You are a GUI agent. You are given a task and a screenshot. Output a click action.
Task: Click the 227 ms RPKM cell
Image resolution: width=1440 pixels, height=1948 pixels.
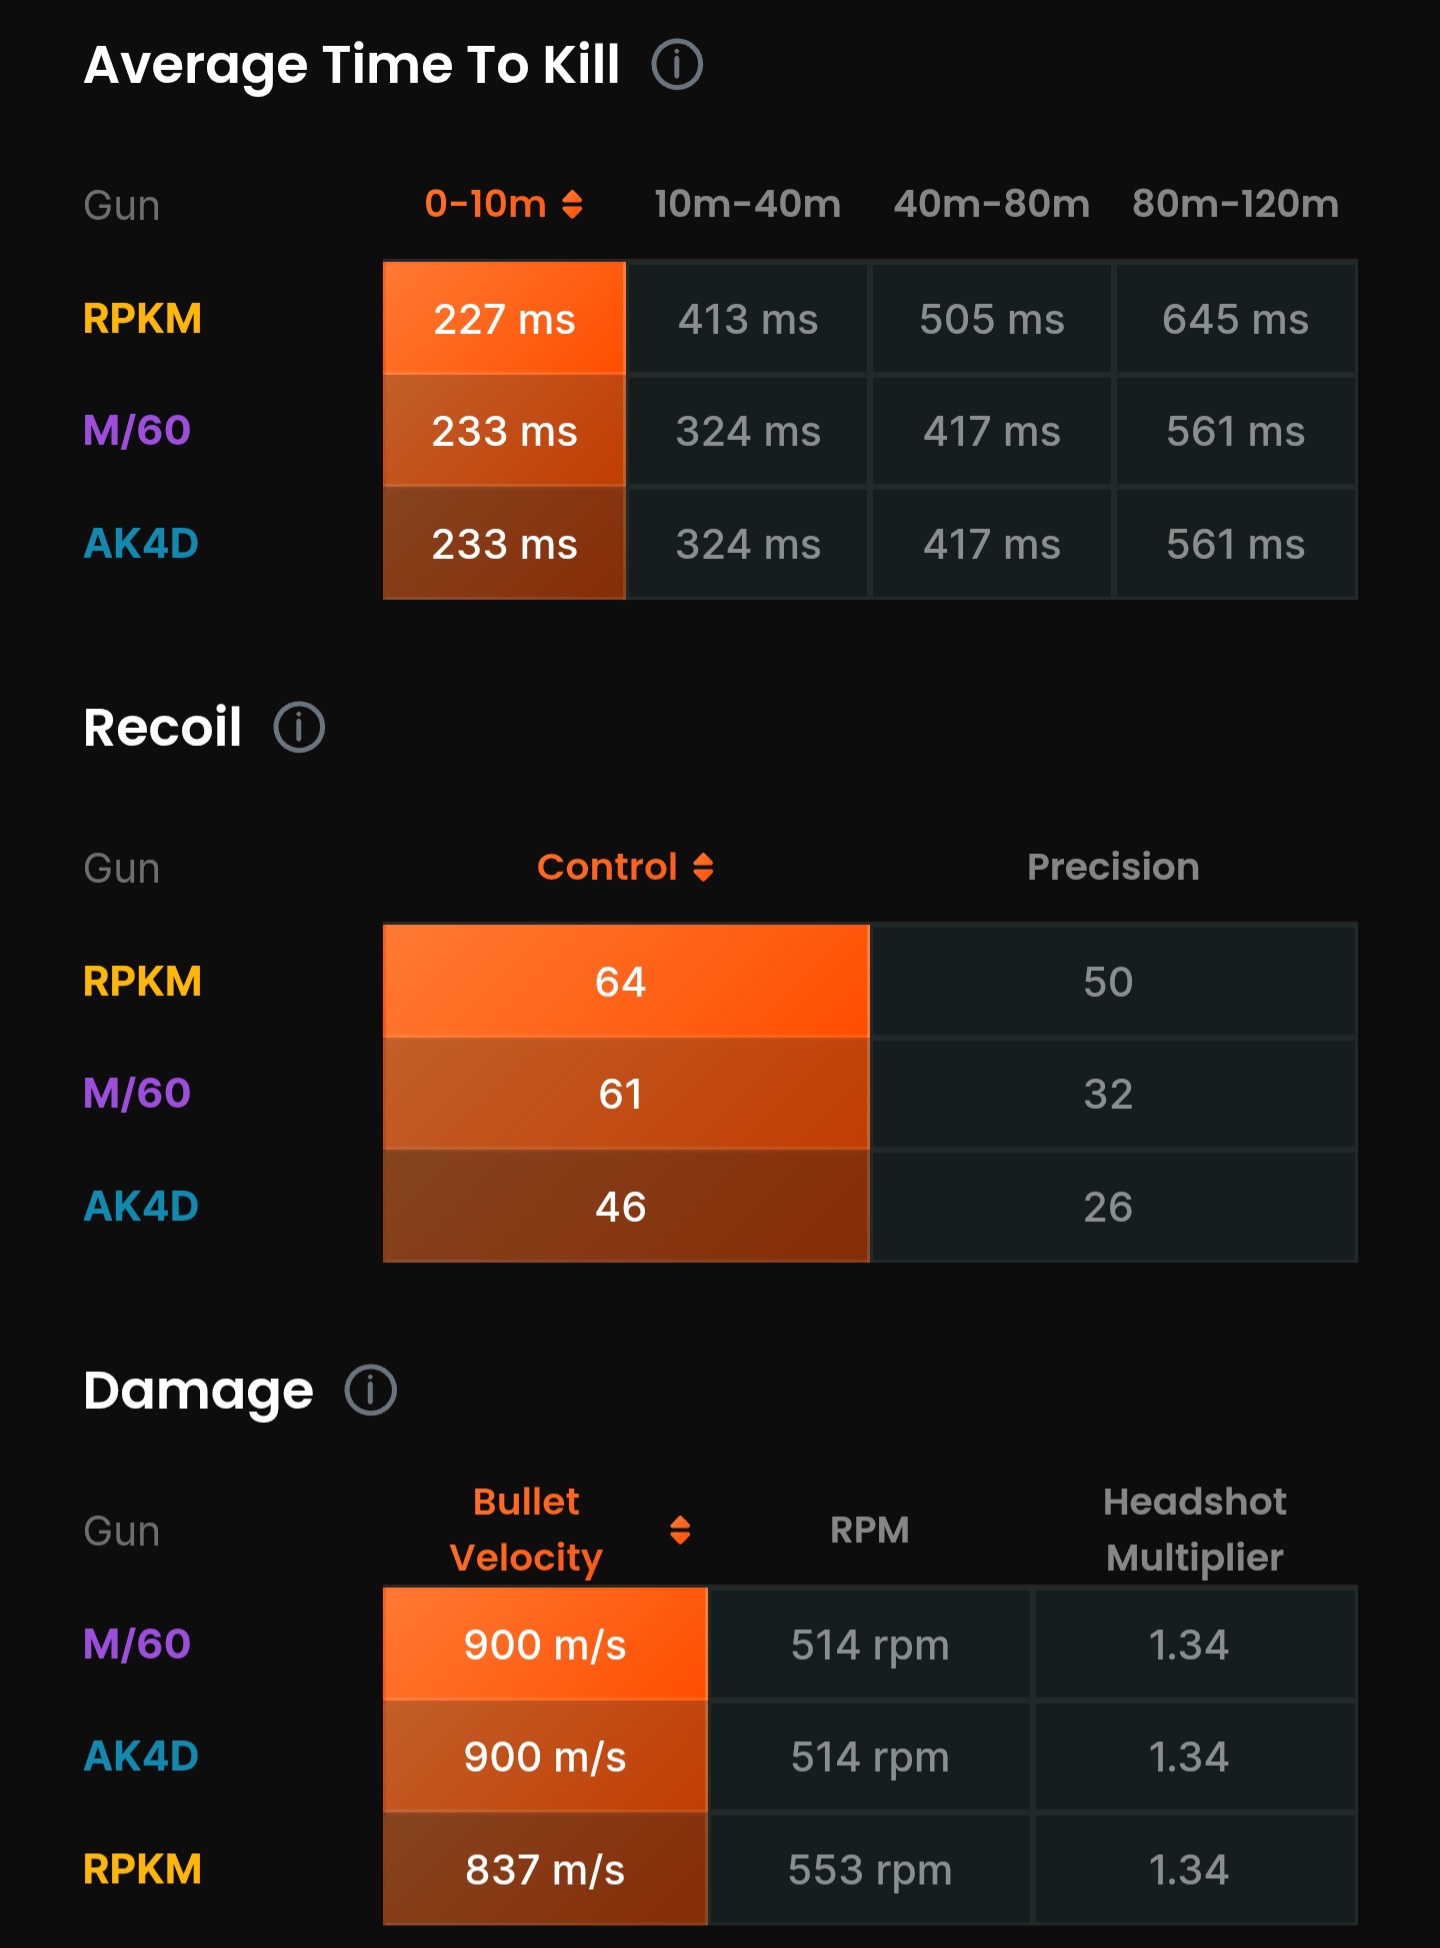coord(504,319)
